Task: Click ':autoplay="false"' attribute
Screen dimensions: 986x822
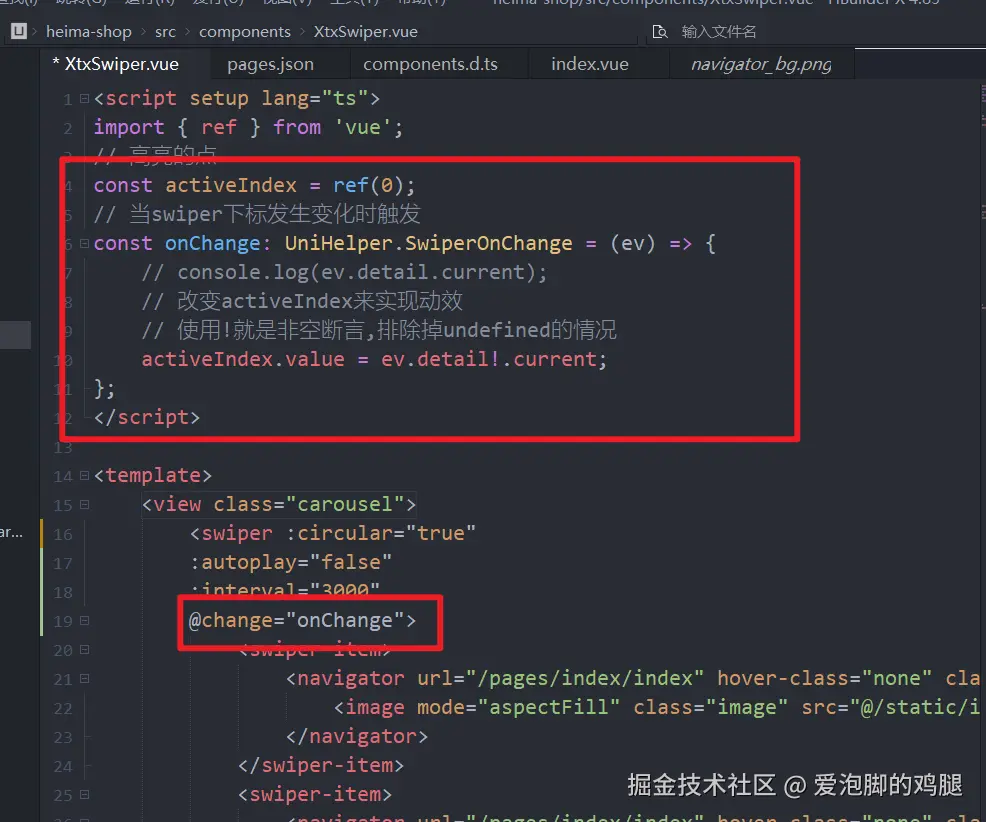Action: 291,562
